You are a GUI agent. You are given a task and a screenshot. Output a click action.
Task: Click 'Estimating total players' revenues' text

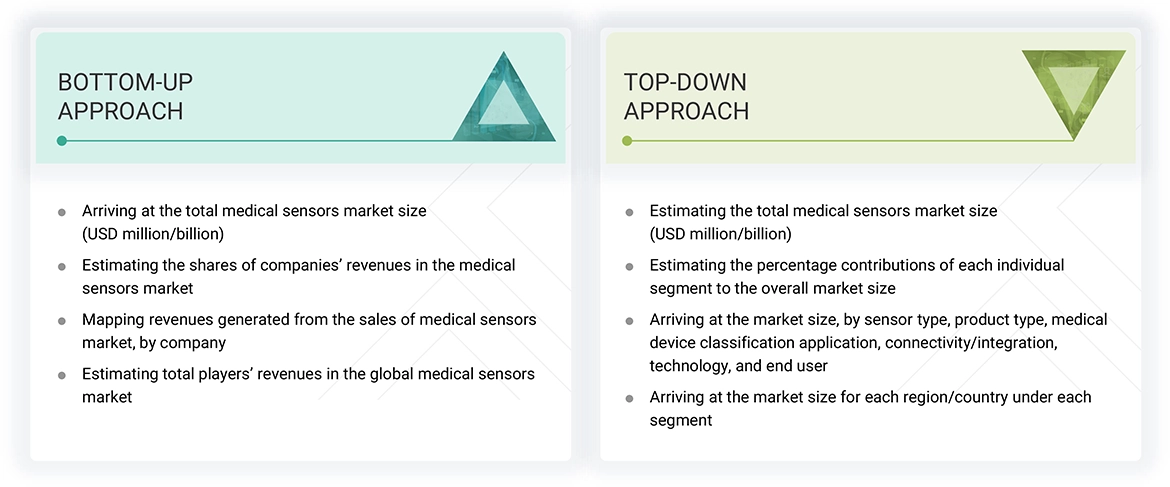pyautogui.click(x=308, y=373)
